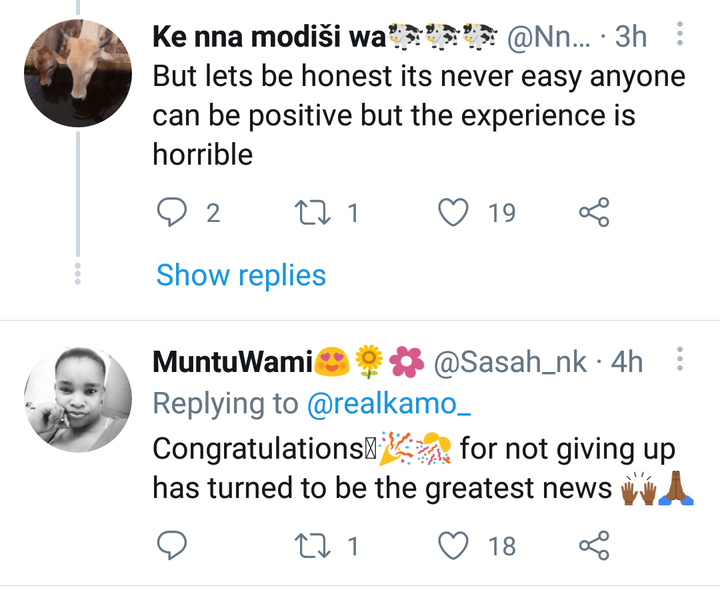Reply to MuntuWami's Congratulations tweet
The height and width of the screenshot is (590, 720).
[172, 545]
